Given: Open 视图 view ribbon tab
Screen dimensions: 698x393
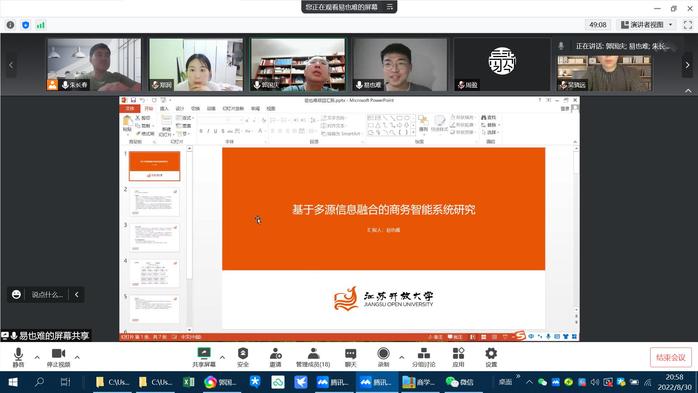Looking at the screenshot, I should pos(271,109).
